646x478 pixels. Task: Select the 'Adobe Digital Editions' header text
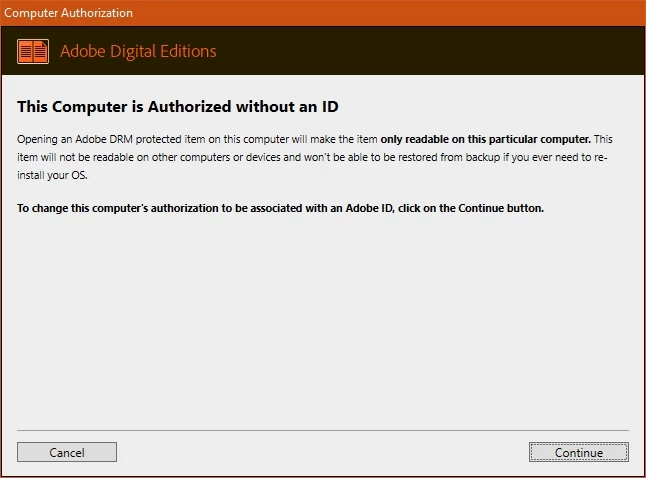pos(138,51)
